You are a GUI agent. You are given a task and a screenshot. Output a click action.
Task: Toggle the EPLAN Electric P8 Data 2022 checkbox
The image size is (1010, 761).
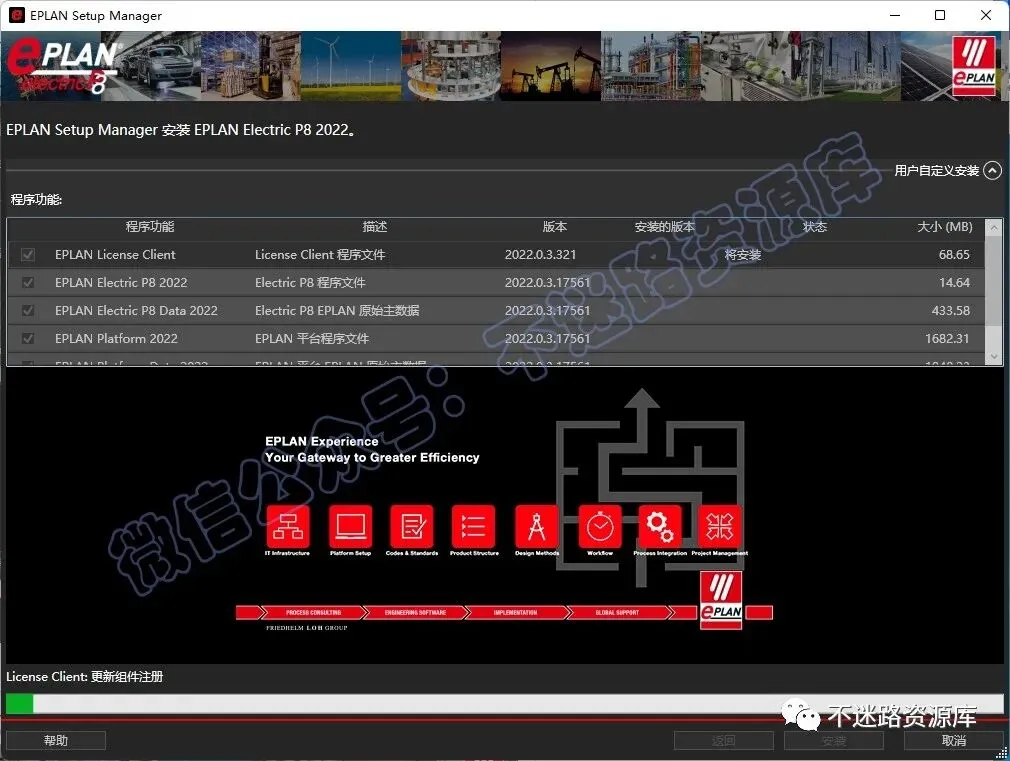pos(28,311)
